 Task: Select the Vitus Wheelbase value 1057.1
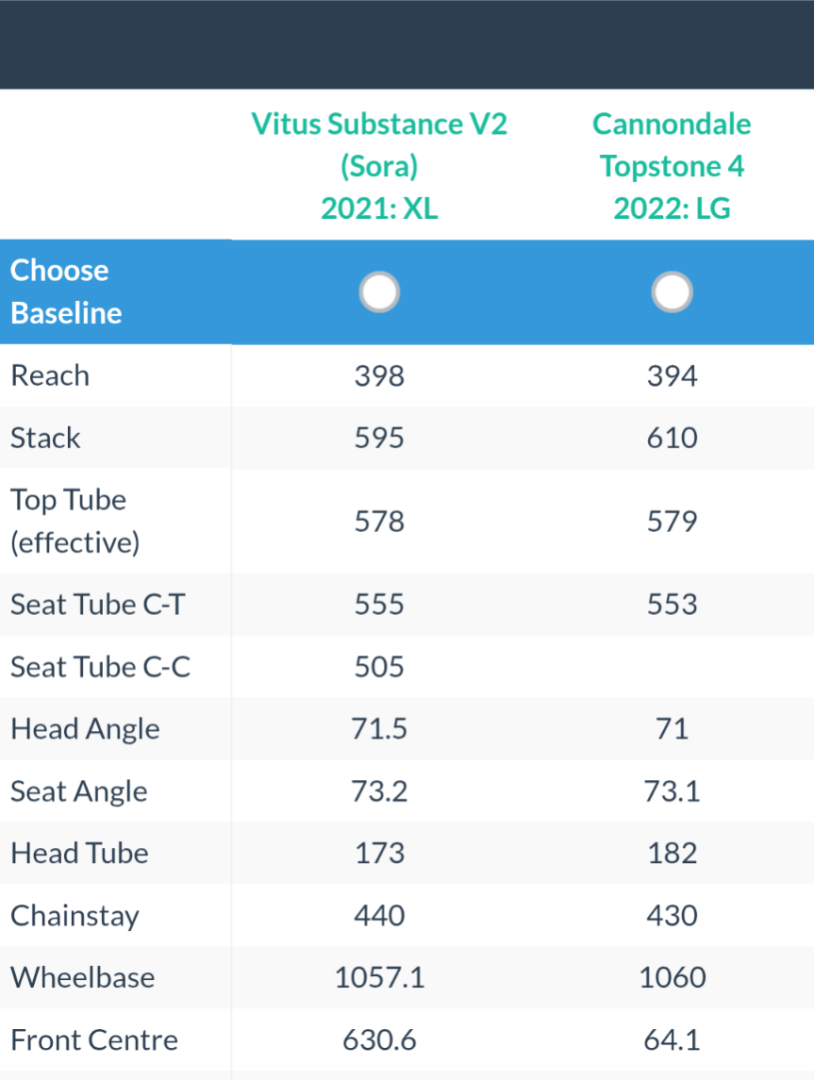point(379,977)
